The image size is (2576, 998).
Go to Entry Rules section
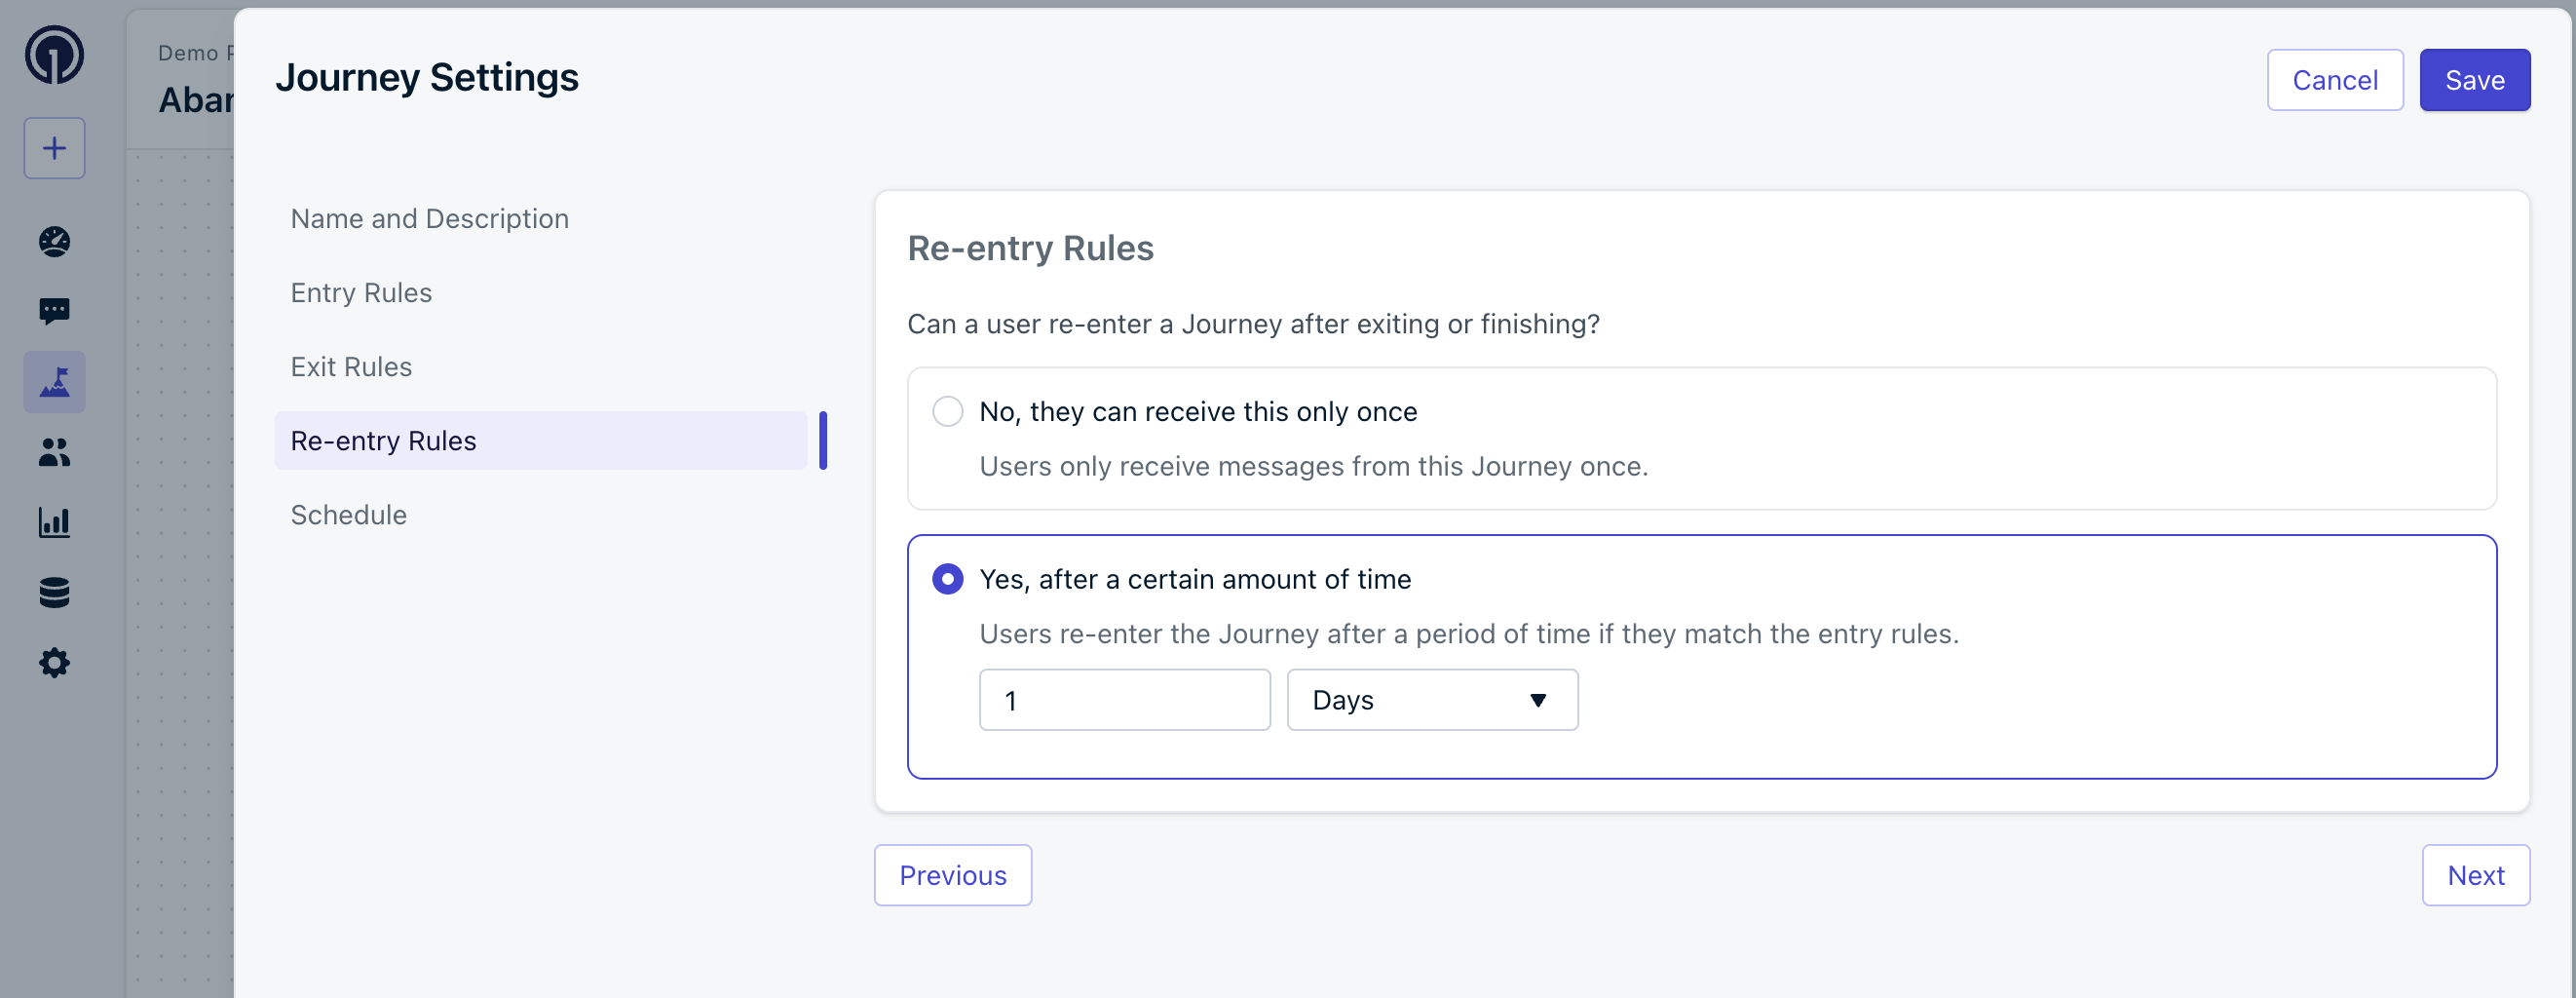(x=361, y=293)
